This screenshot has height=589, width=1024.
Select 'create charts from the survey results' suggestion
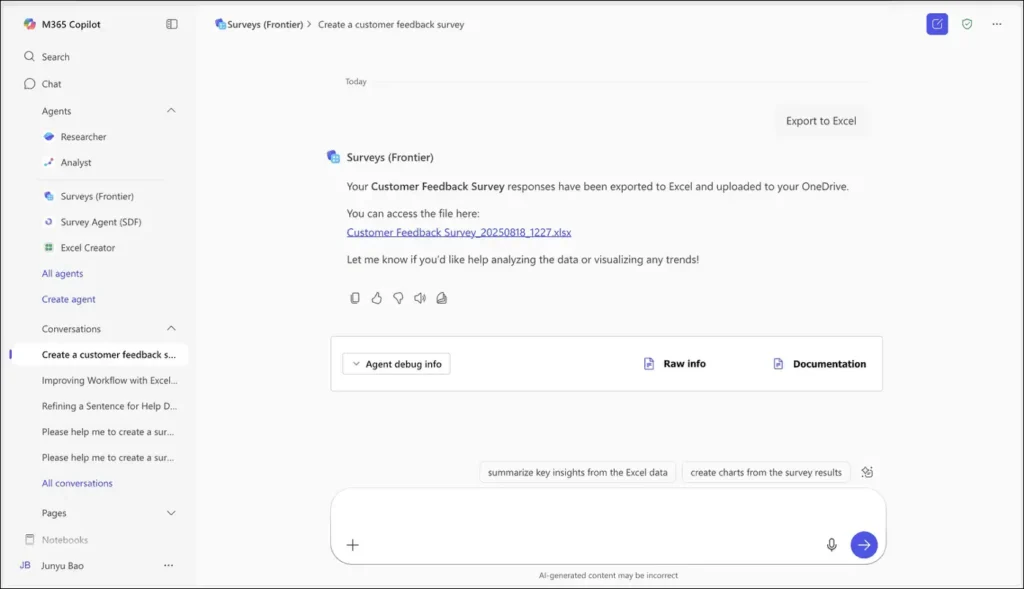click(x=765, y=472)
